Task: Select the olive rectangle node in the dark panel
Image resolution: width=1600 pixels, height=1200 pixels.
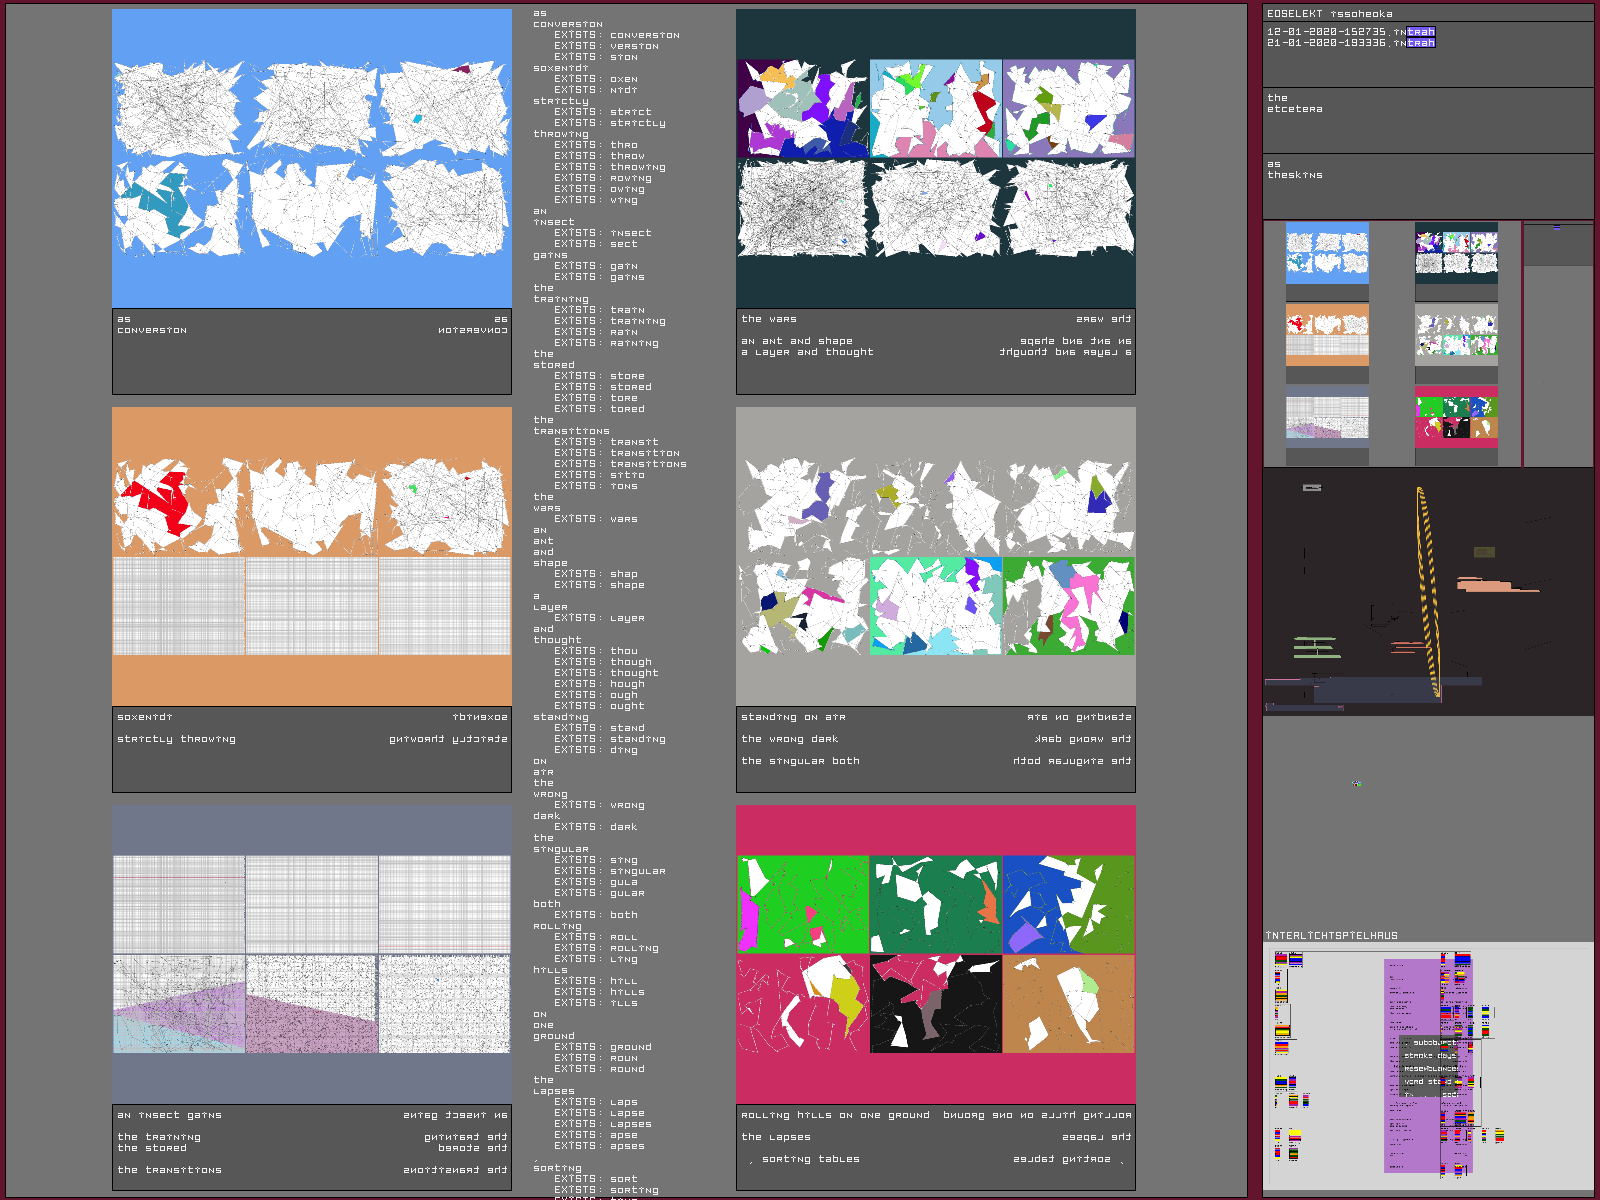Action: coord(1484,552)
